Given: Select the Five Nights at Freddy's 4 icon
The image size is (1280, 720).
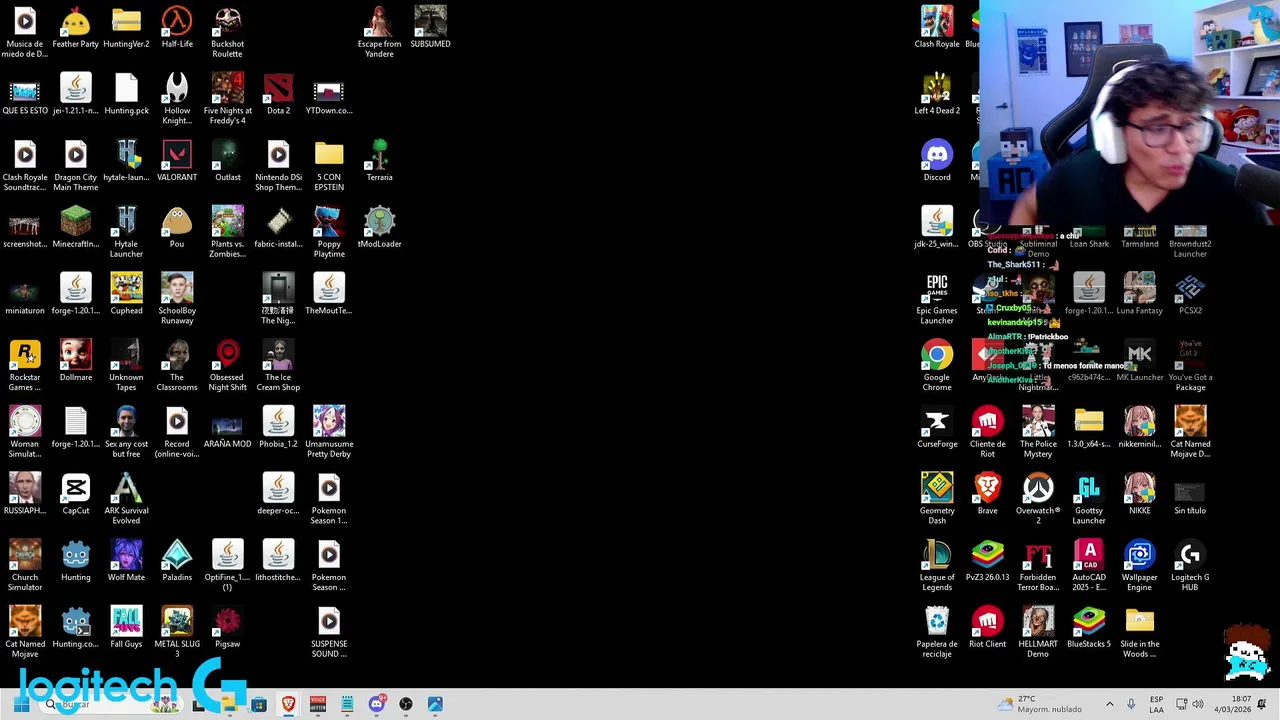Looking at the screenshot, I should click(x=227, y=99).
